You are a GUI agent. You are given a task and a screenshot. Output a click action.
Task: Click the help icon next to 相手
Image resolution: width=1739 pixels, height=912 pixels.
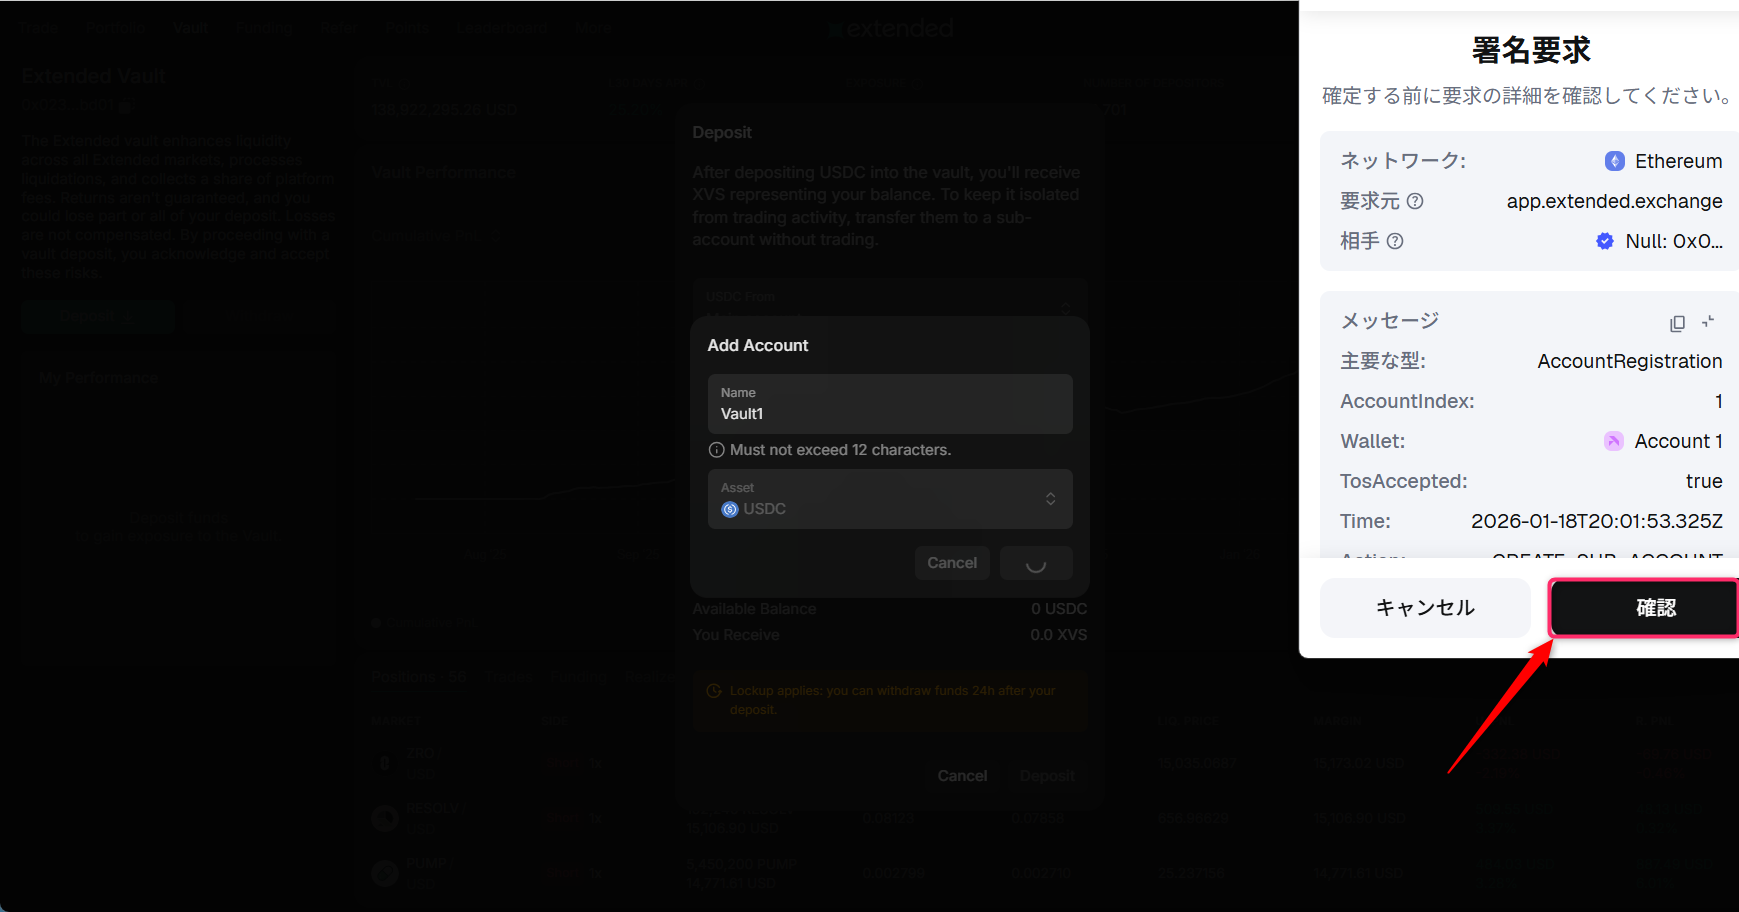pos(1395,241)
